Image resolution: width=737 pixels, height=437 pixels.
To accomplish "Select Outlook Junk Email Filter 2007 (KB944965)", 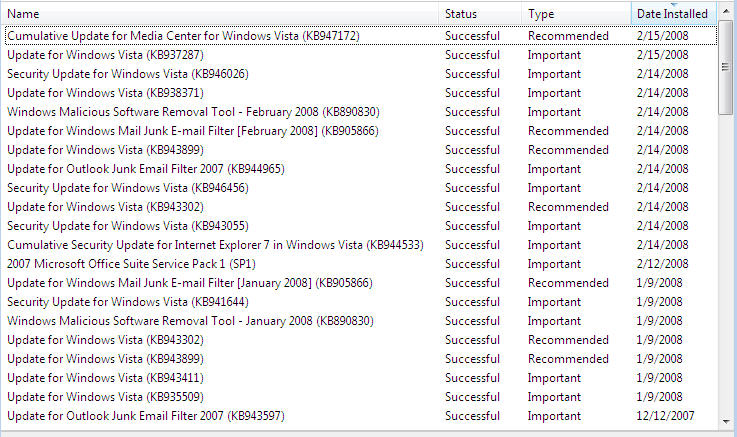I will click(x=145, y=169).
